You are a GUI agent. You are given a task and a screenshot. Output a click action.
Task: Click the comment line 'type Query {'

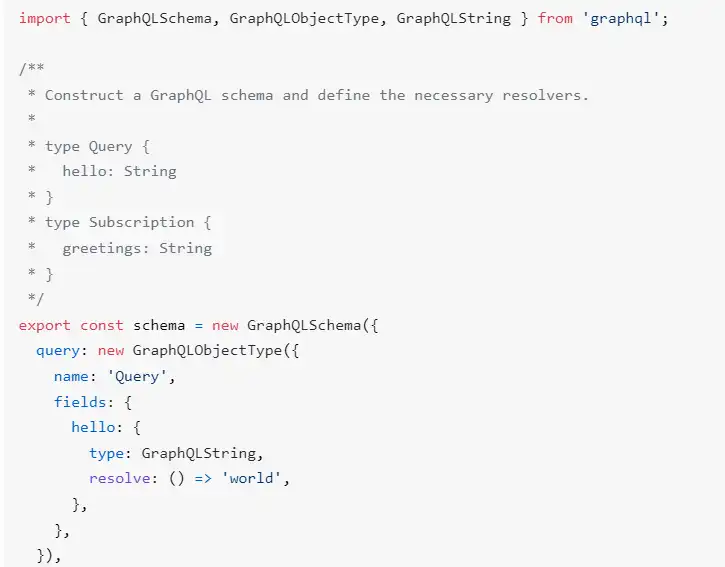[97, 147]
